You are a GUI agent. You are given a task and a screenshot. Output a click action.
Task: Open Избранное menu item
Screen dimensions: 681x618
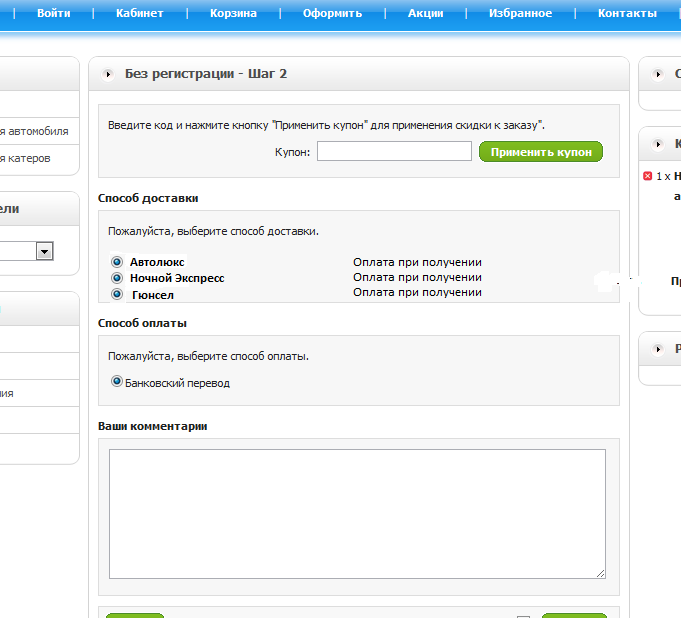coord(520,13)
